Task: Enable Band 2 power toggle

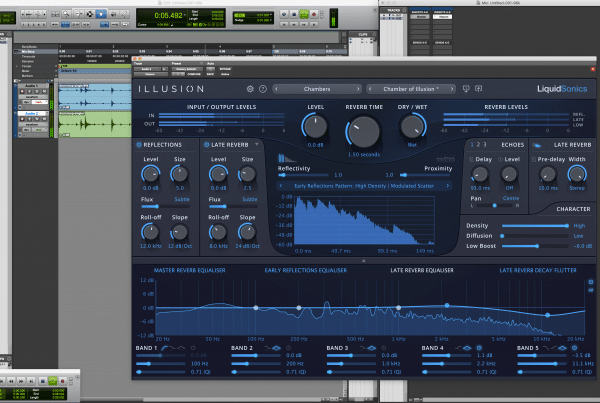Action: pyautogui.click(x=289, y=348)
